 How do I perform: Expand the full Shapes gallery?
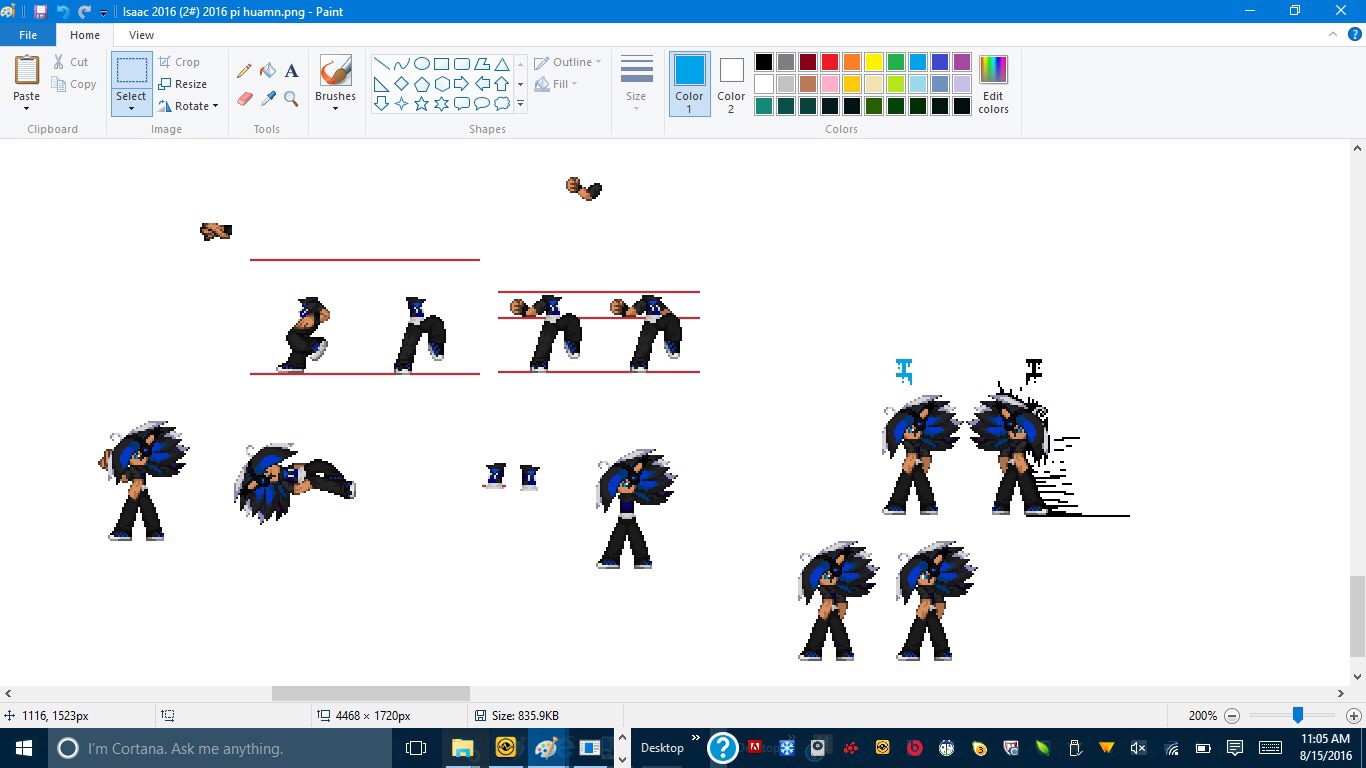pos(520,104)
